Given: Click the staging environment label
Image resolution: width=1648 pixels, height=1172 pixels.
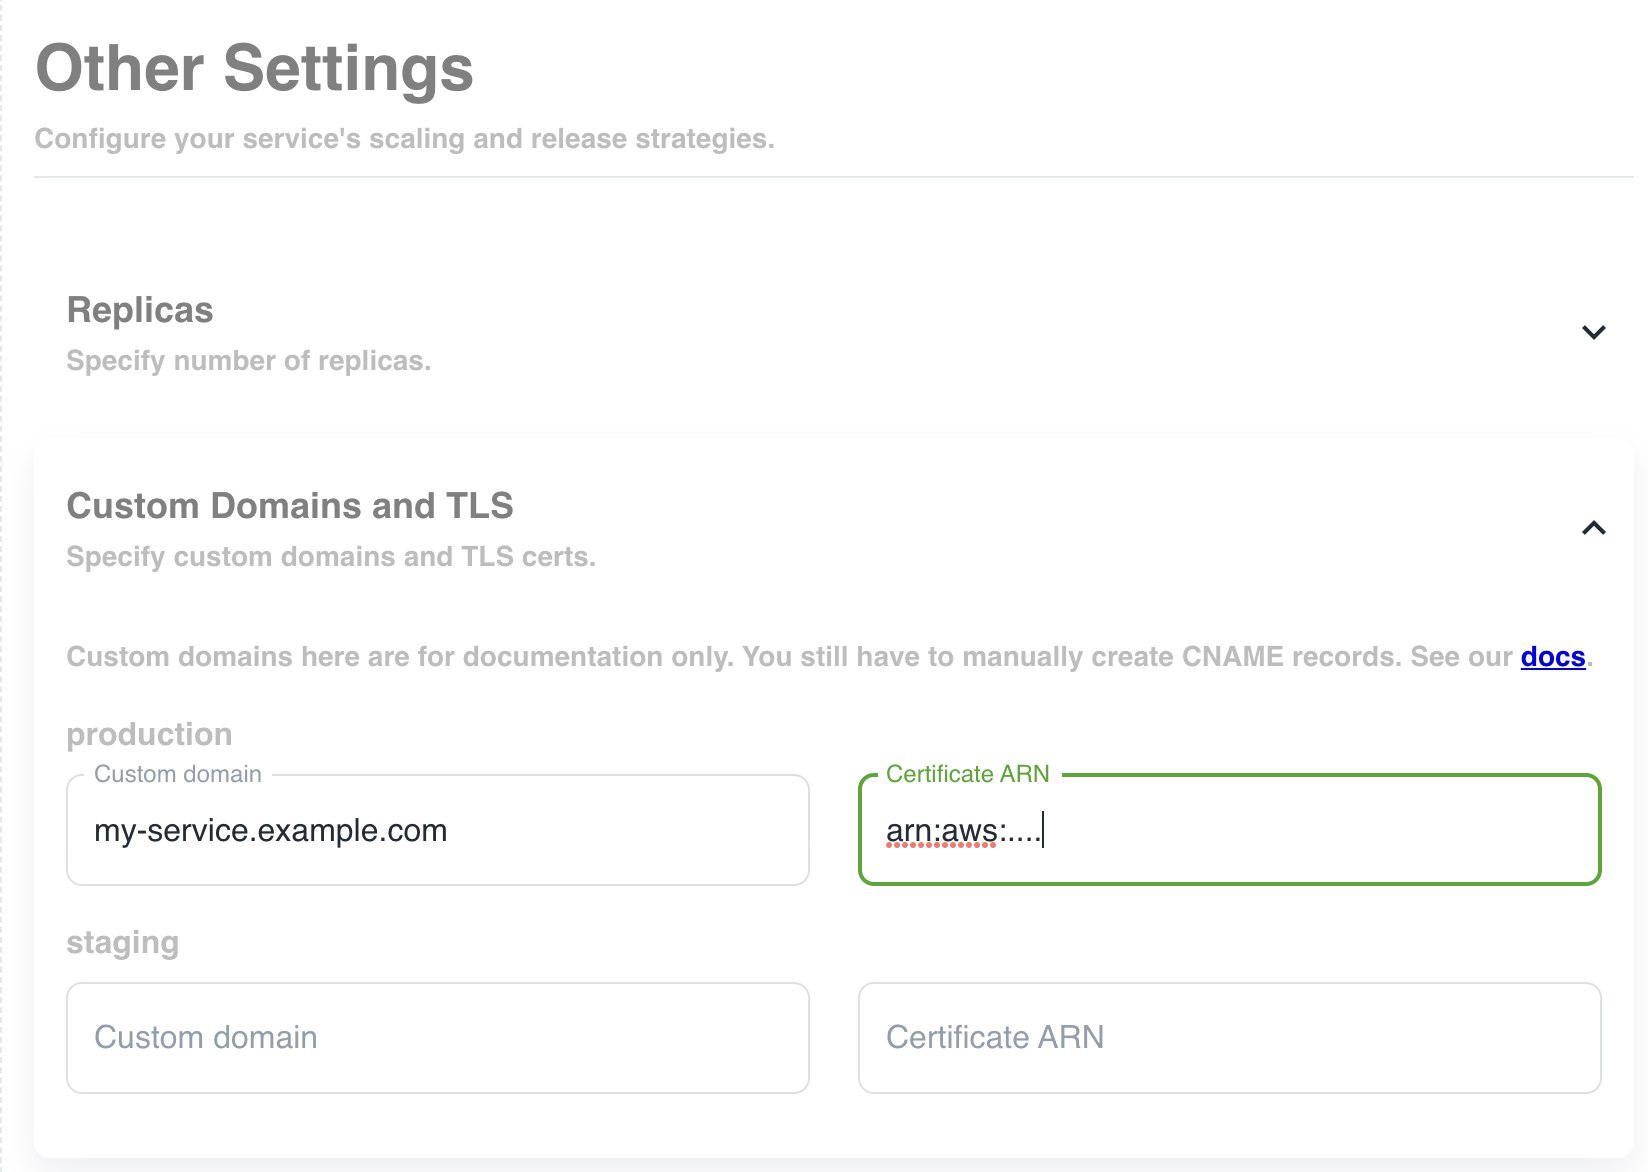Looking at the screenshot, I should pyautogui.click(x=123, y=943).
